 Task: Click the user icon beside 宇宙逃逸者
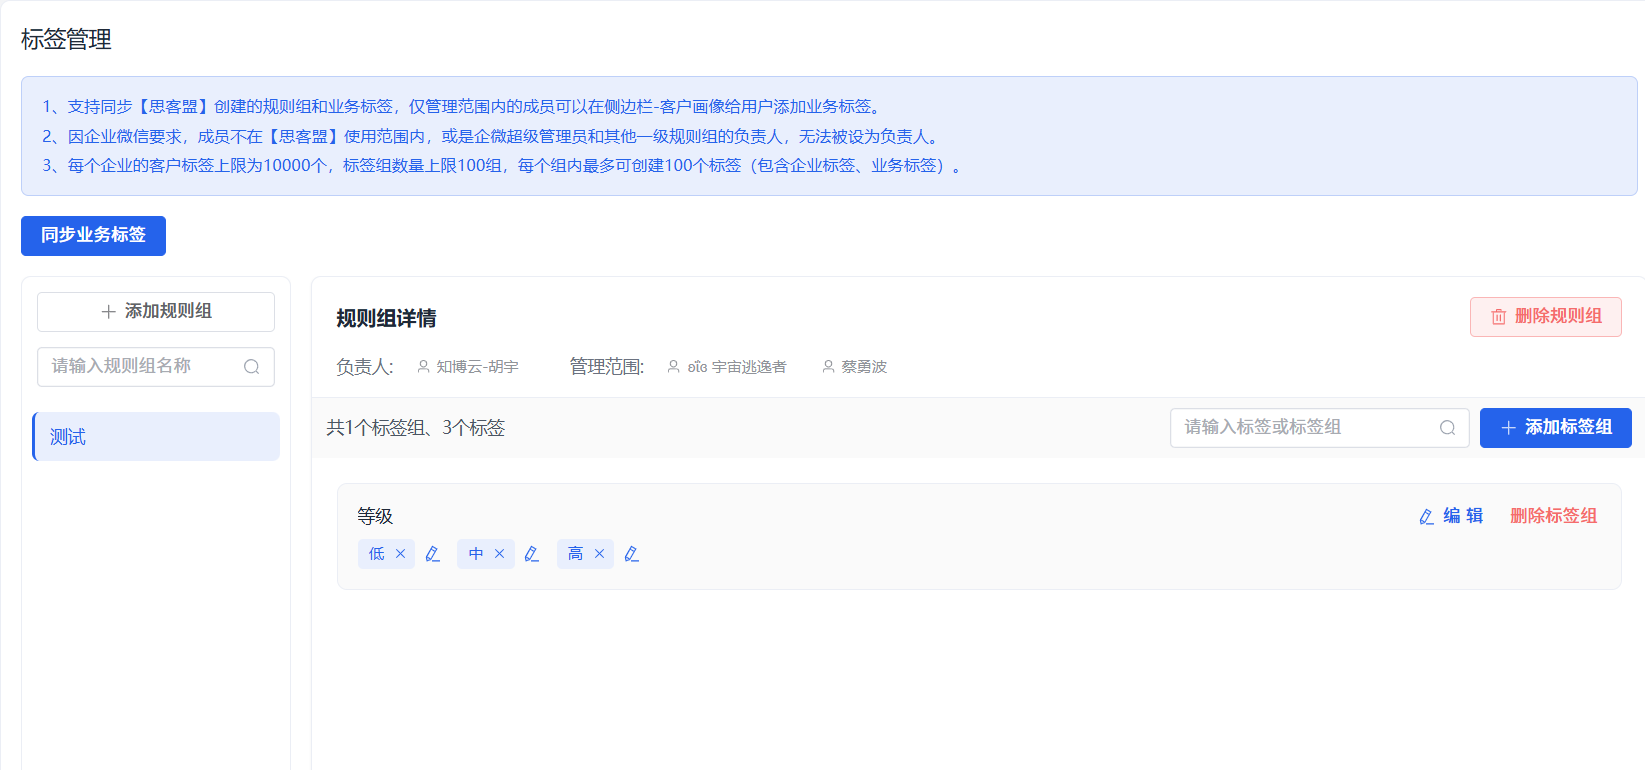coord(673,367)
